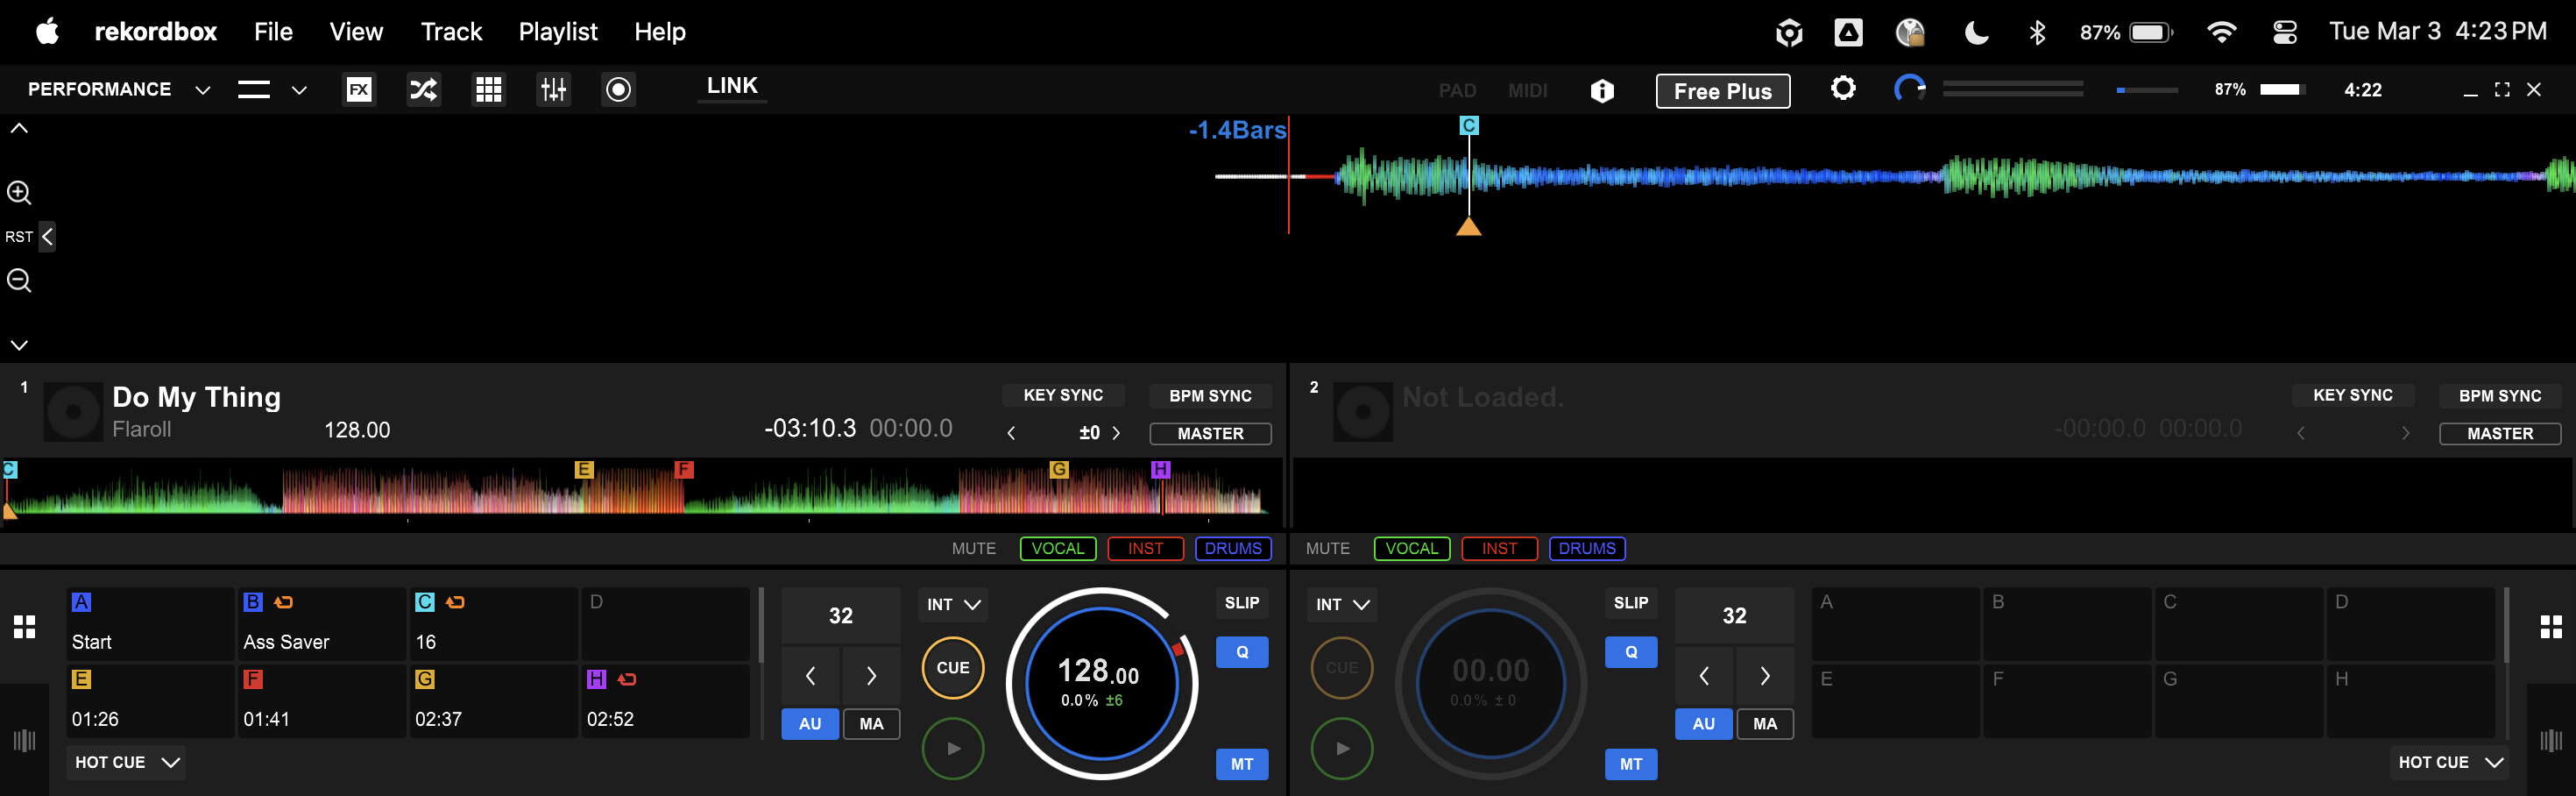Viewport: 2576px width, 796px height.
Task: Toggle DRUMS mute on deck 2
Action: coord(1586,548)
